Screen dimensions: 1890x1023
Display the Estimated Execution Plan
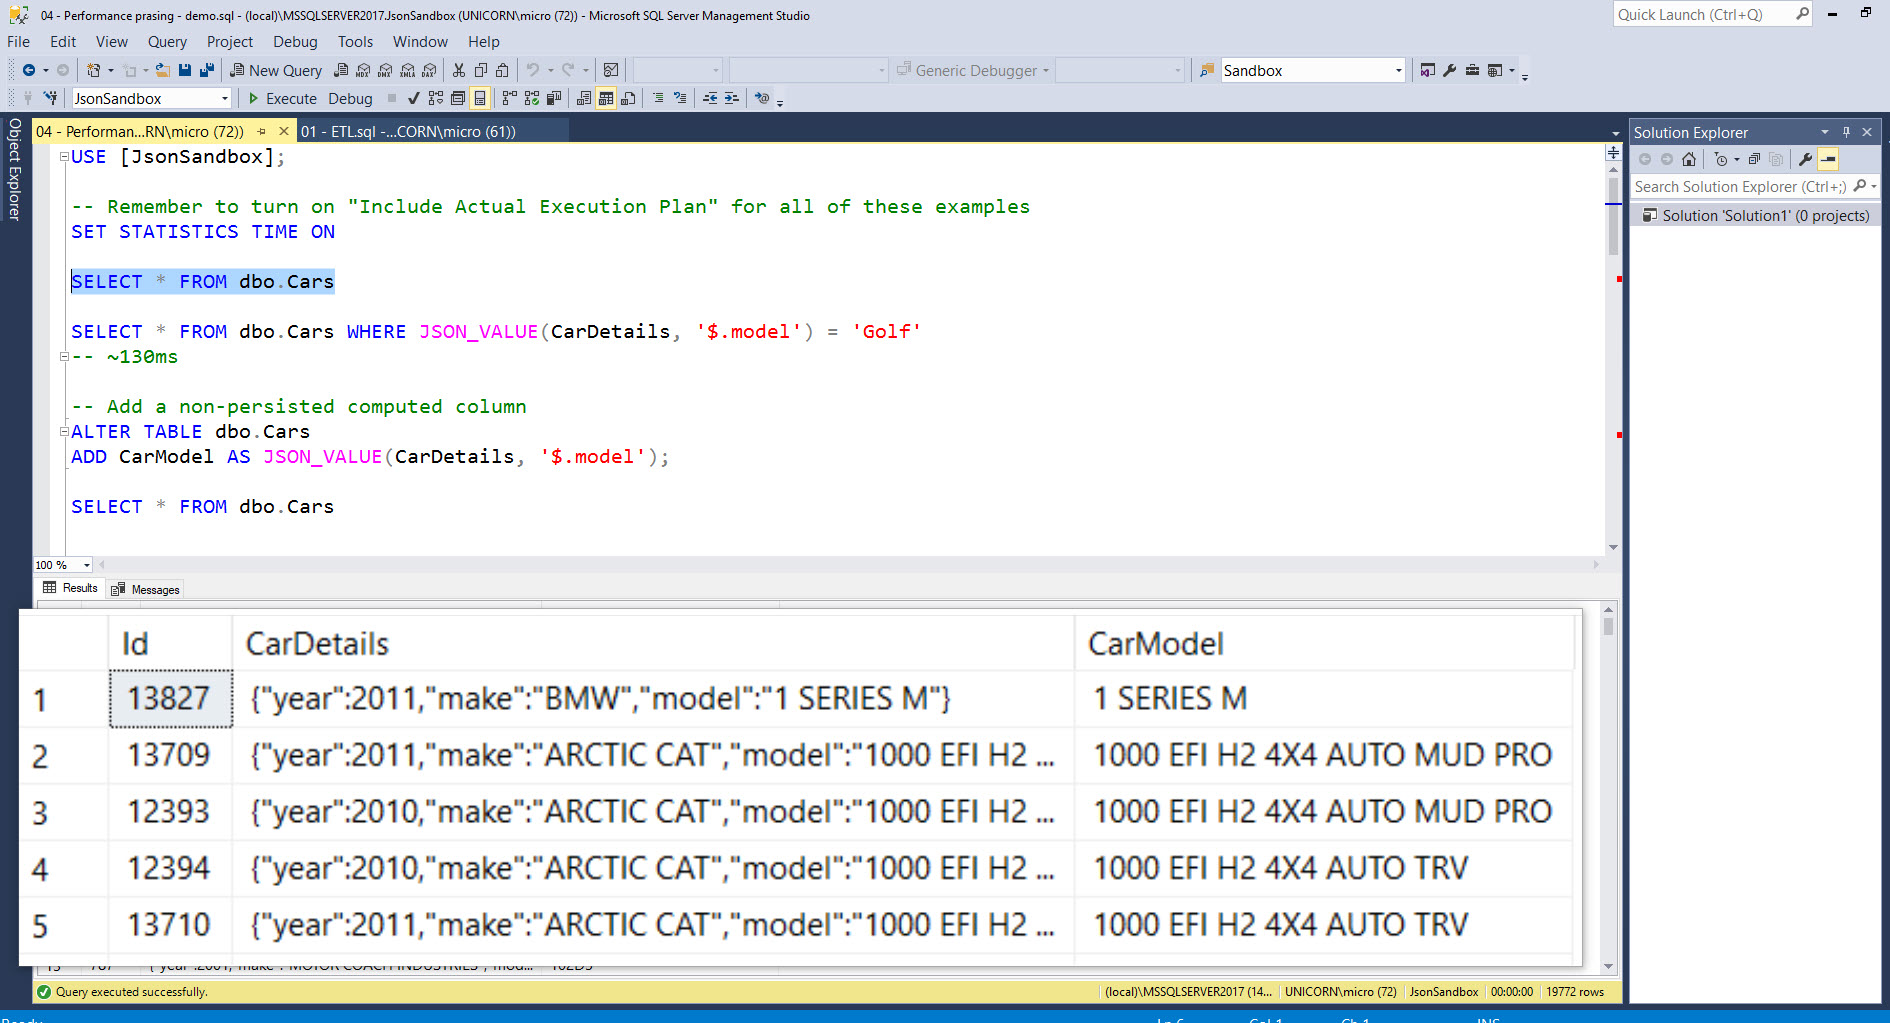(x=435, y=98)
